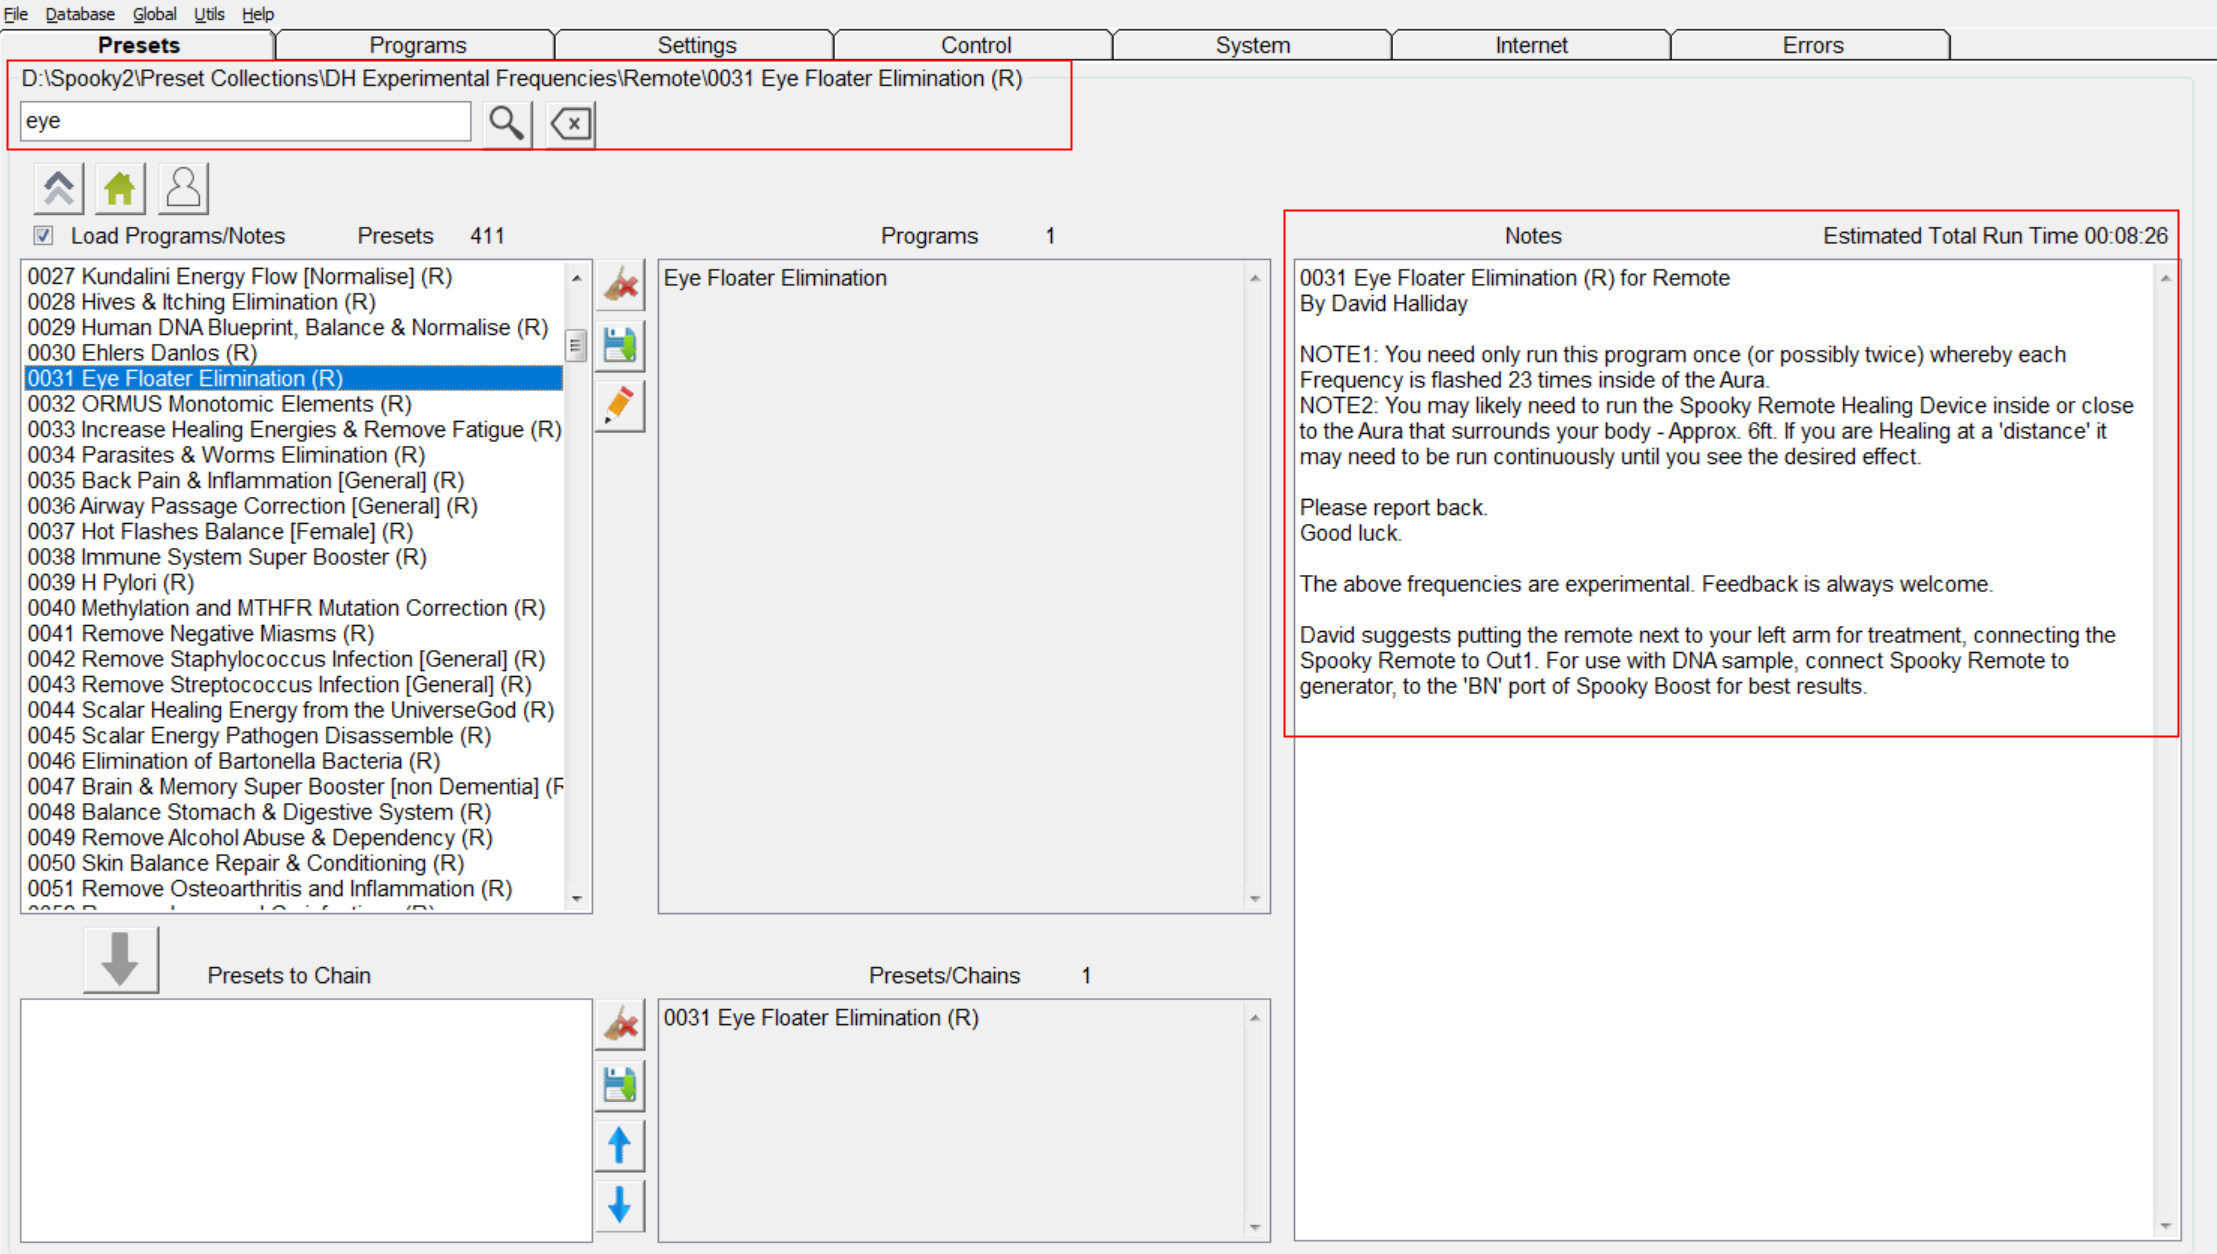Clear programs list with top broom icon
Image resolution: width=2217 pixels, height=1254 pixels.
(x=620, y=286)
